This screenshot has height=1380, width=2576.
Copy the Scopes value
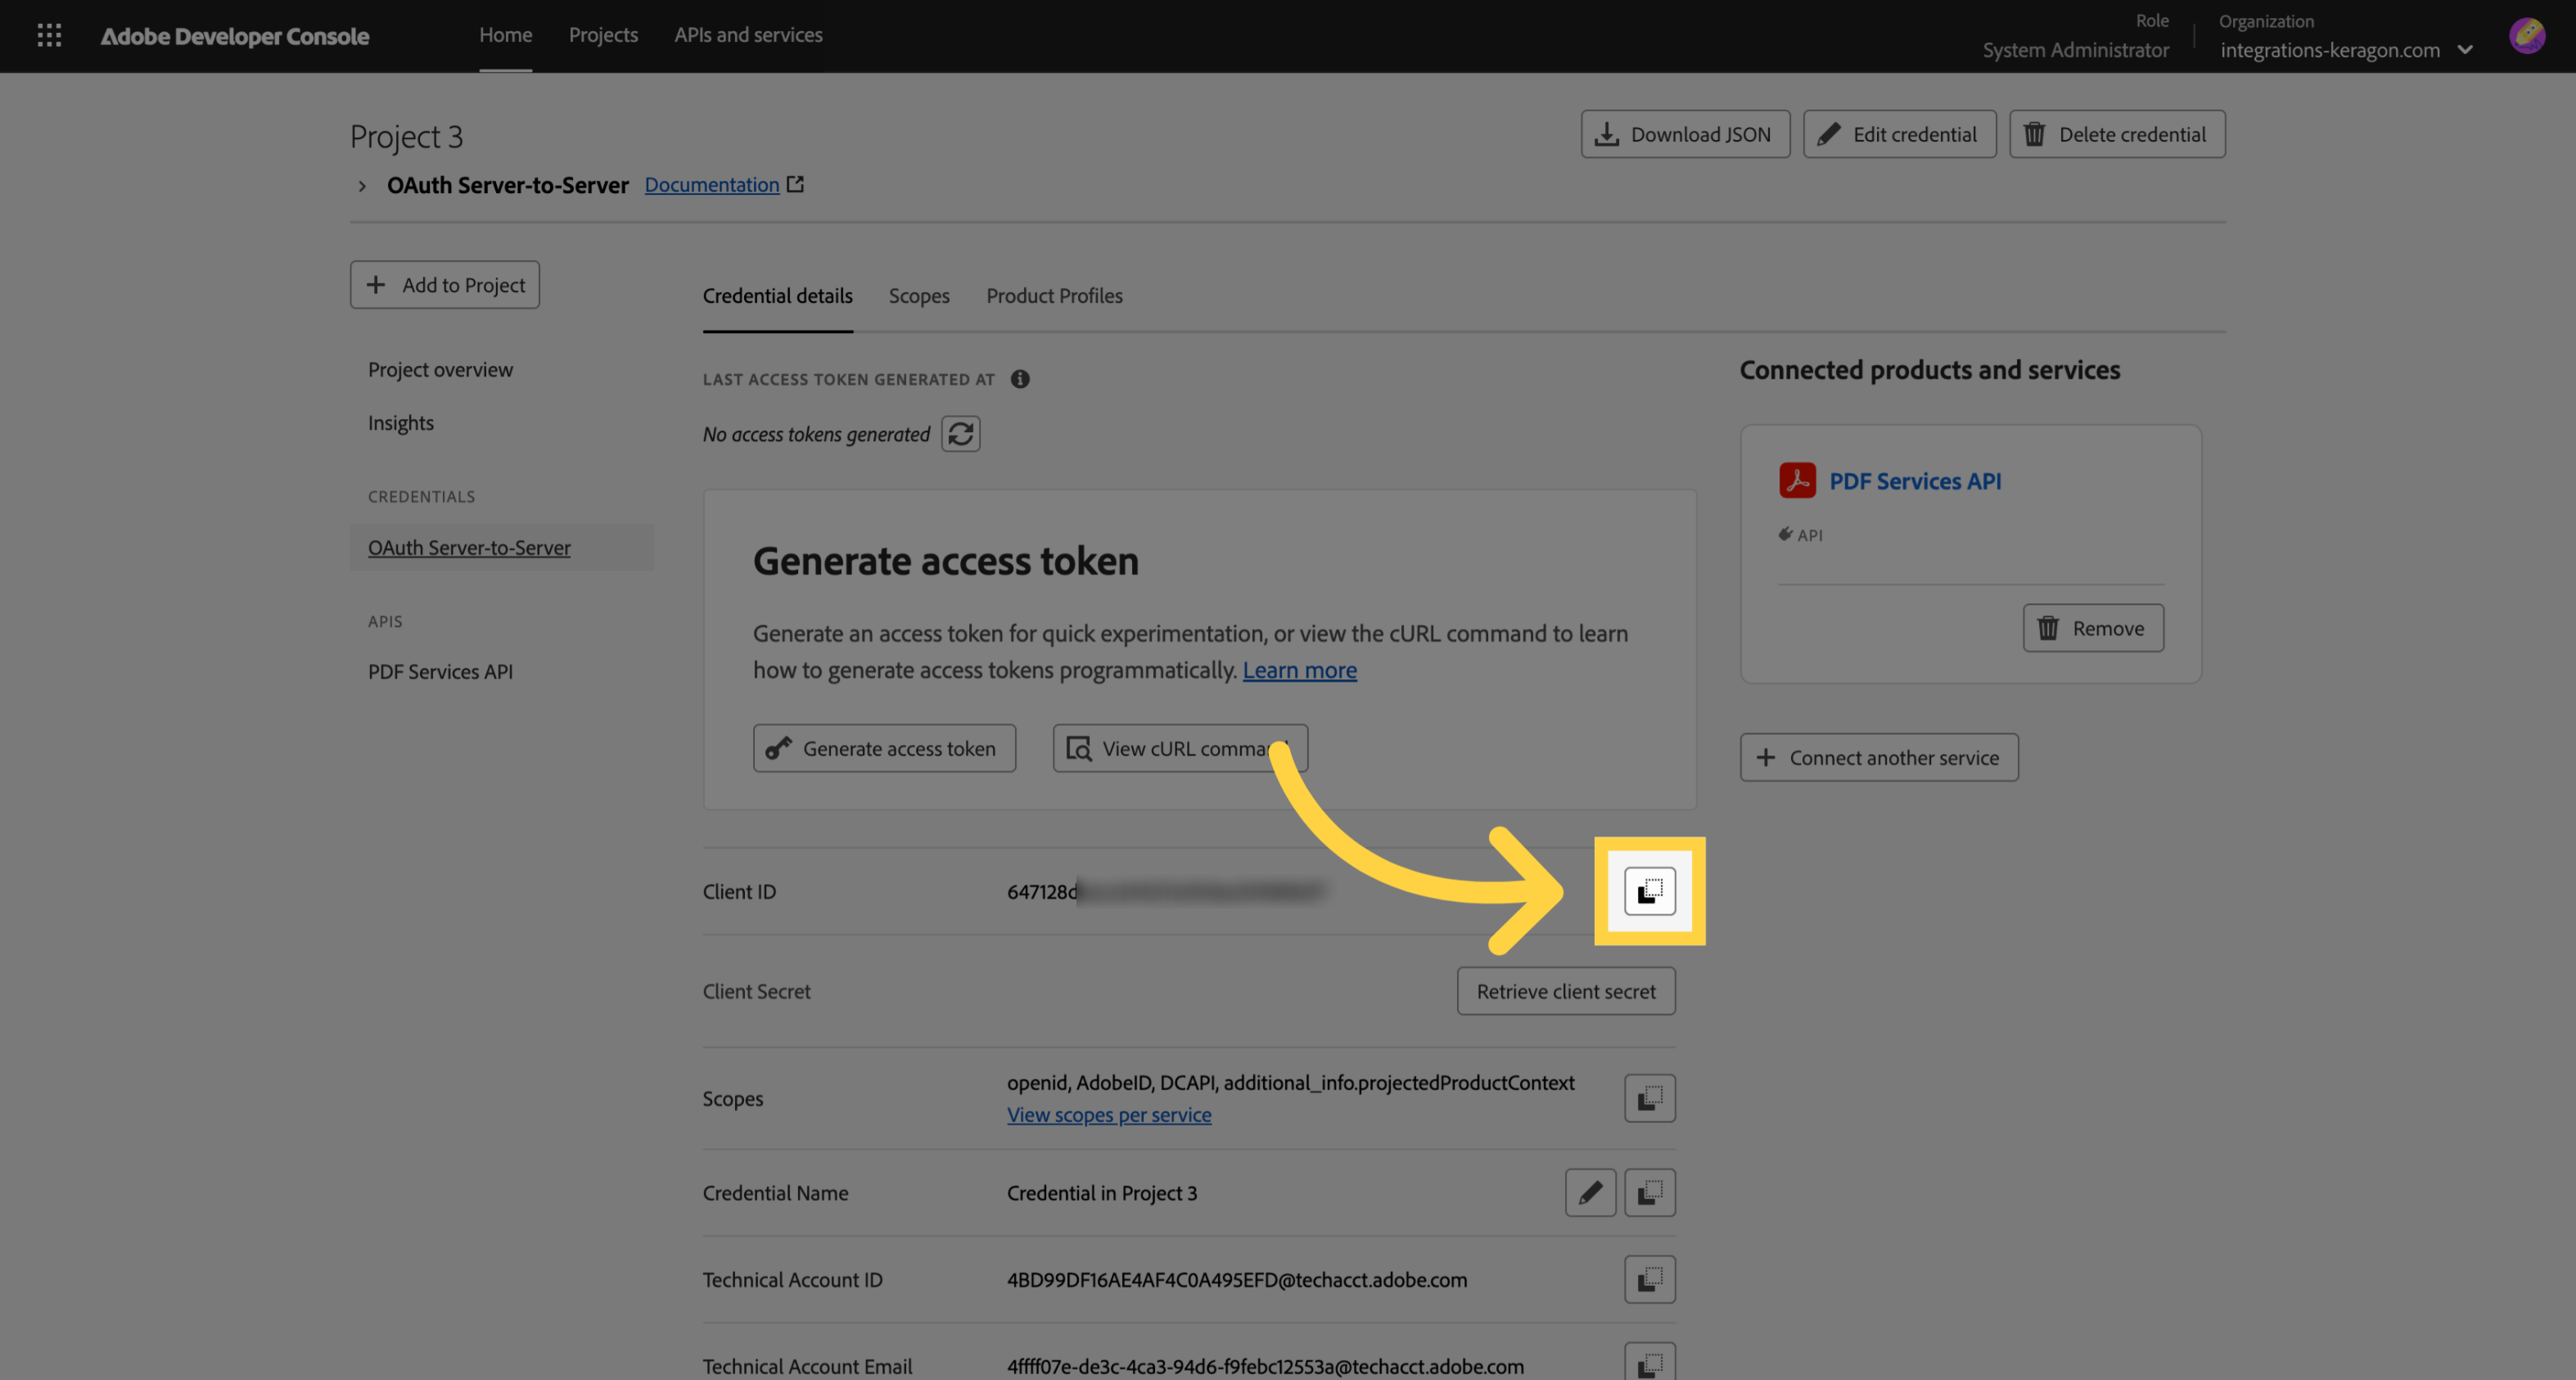click(x=1649, y=1098)
